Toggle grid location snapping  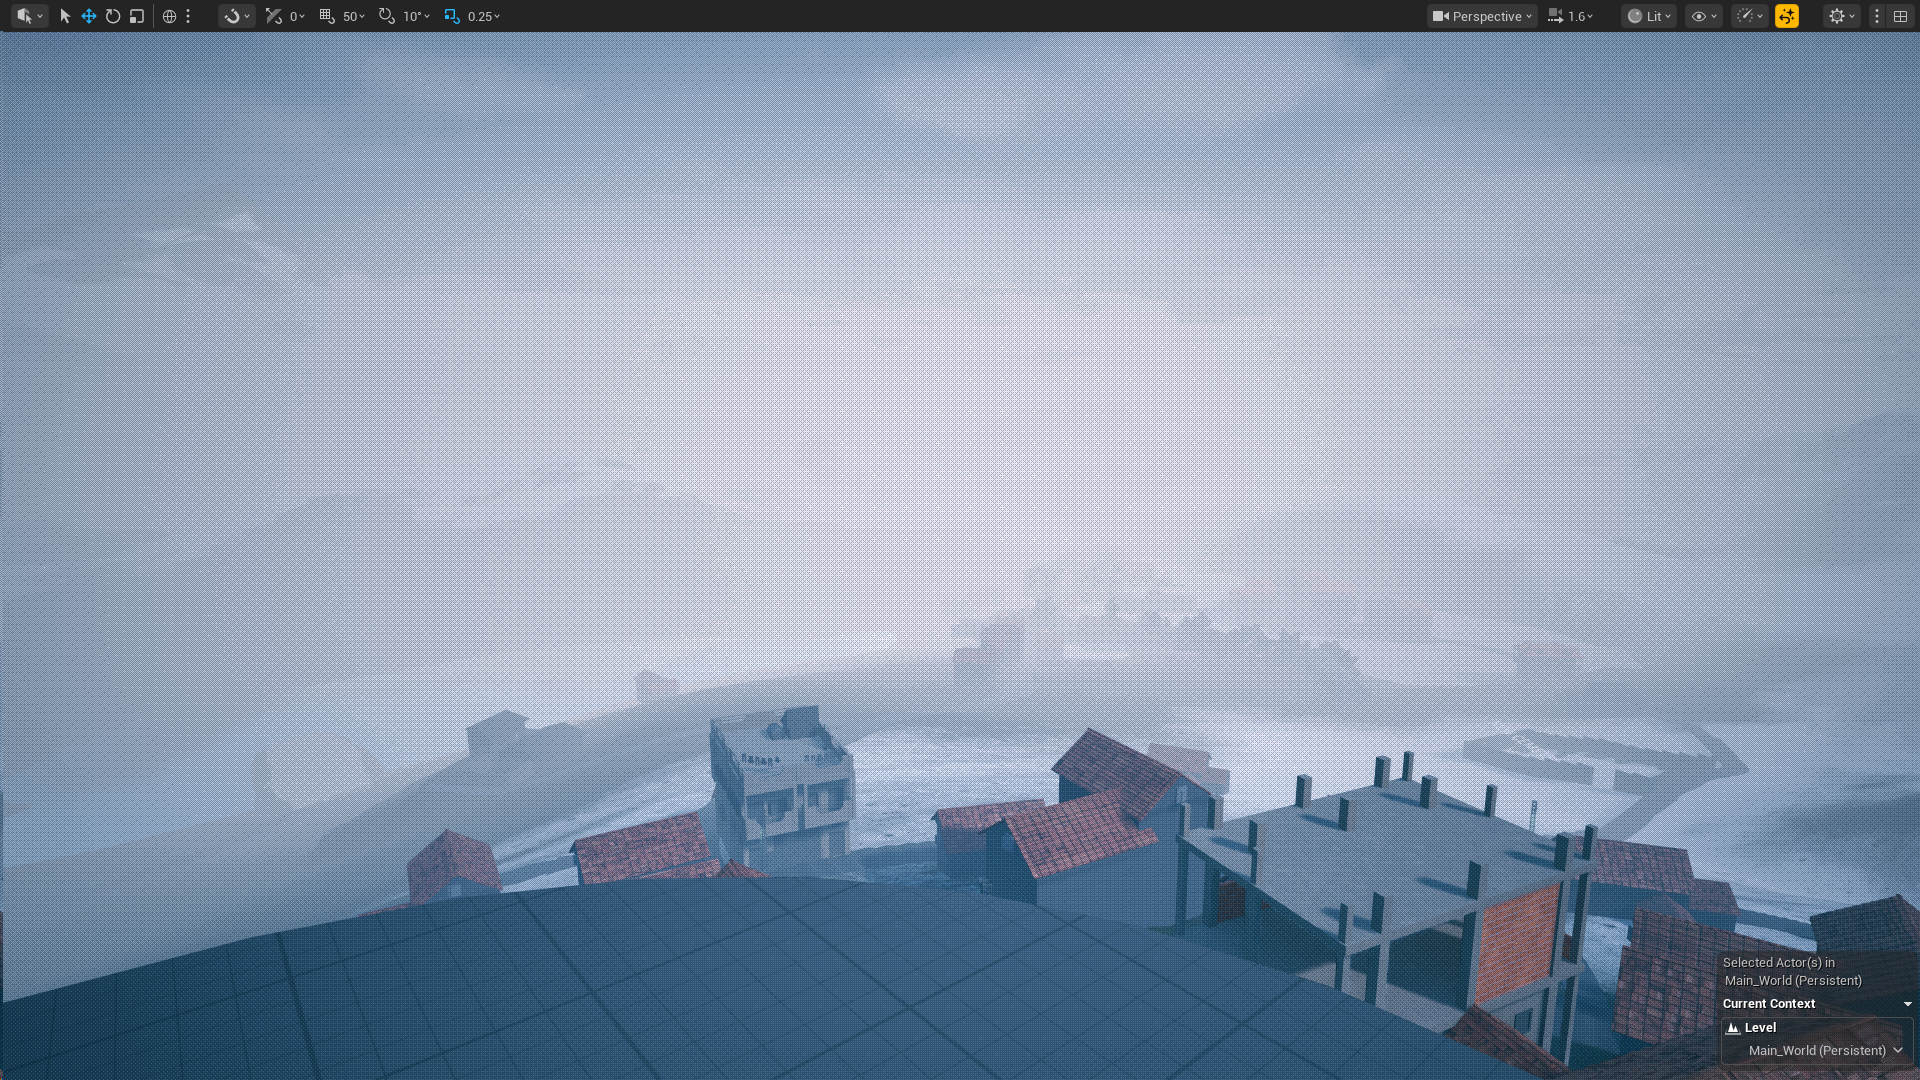point(326,16)
